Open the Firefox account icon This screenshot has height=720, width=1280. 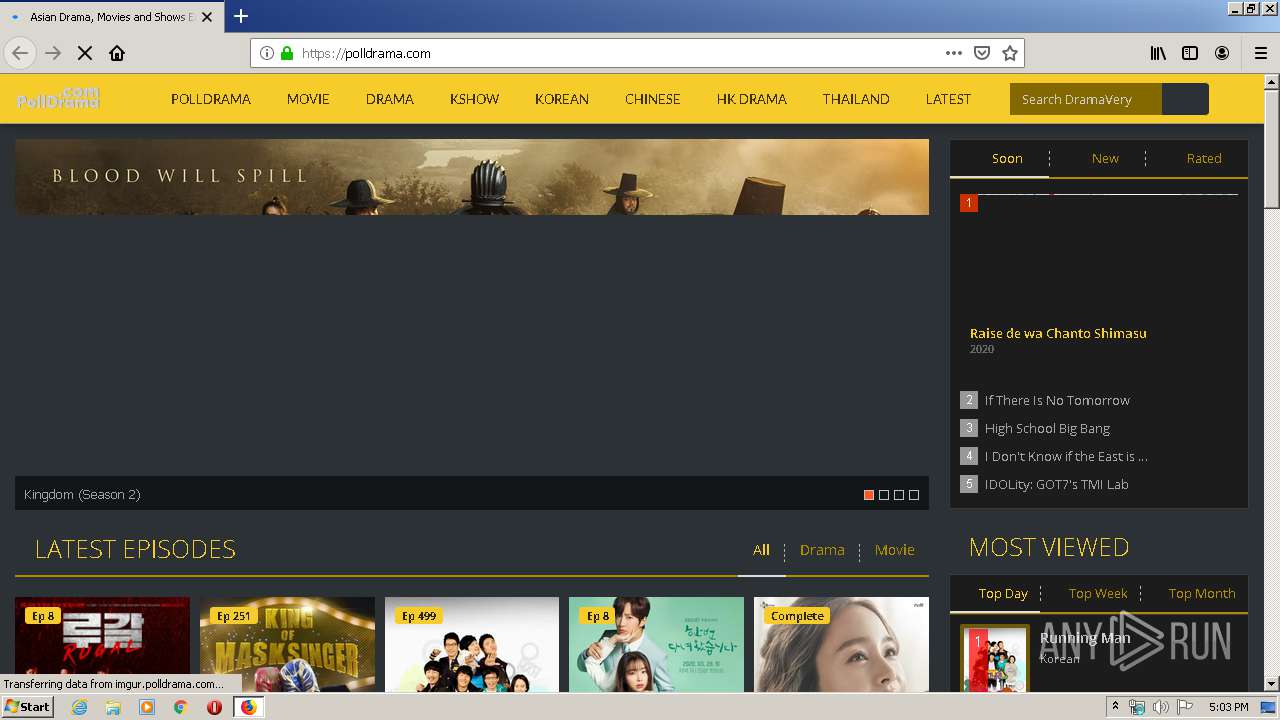pyautogui.click(x=1222, y=53)
